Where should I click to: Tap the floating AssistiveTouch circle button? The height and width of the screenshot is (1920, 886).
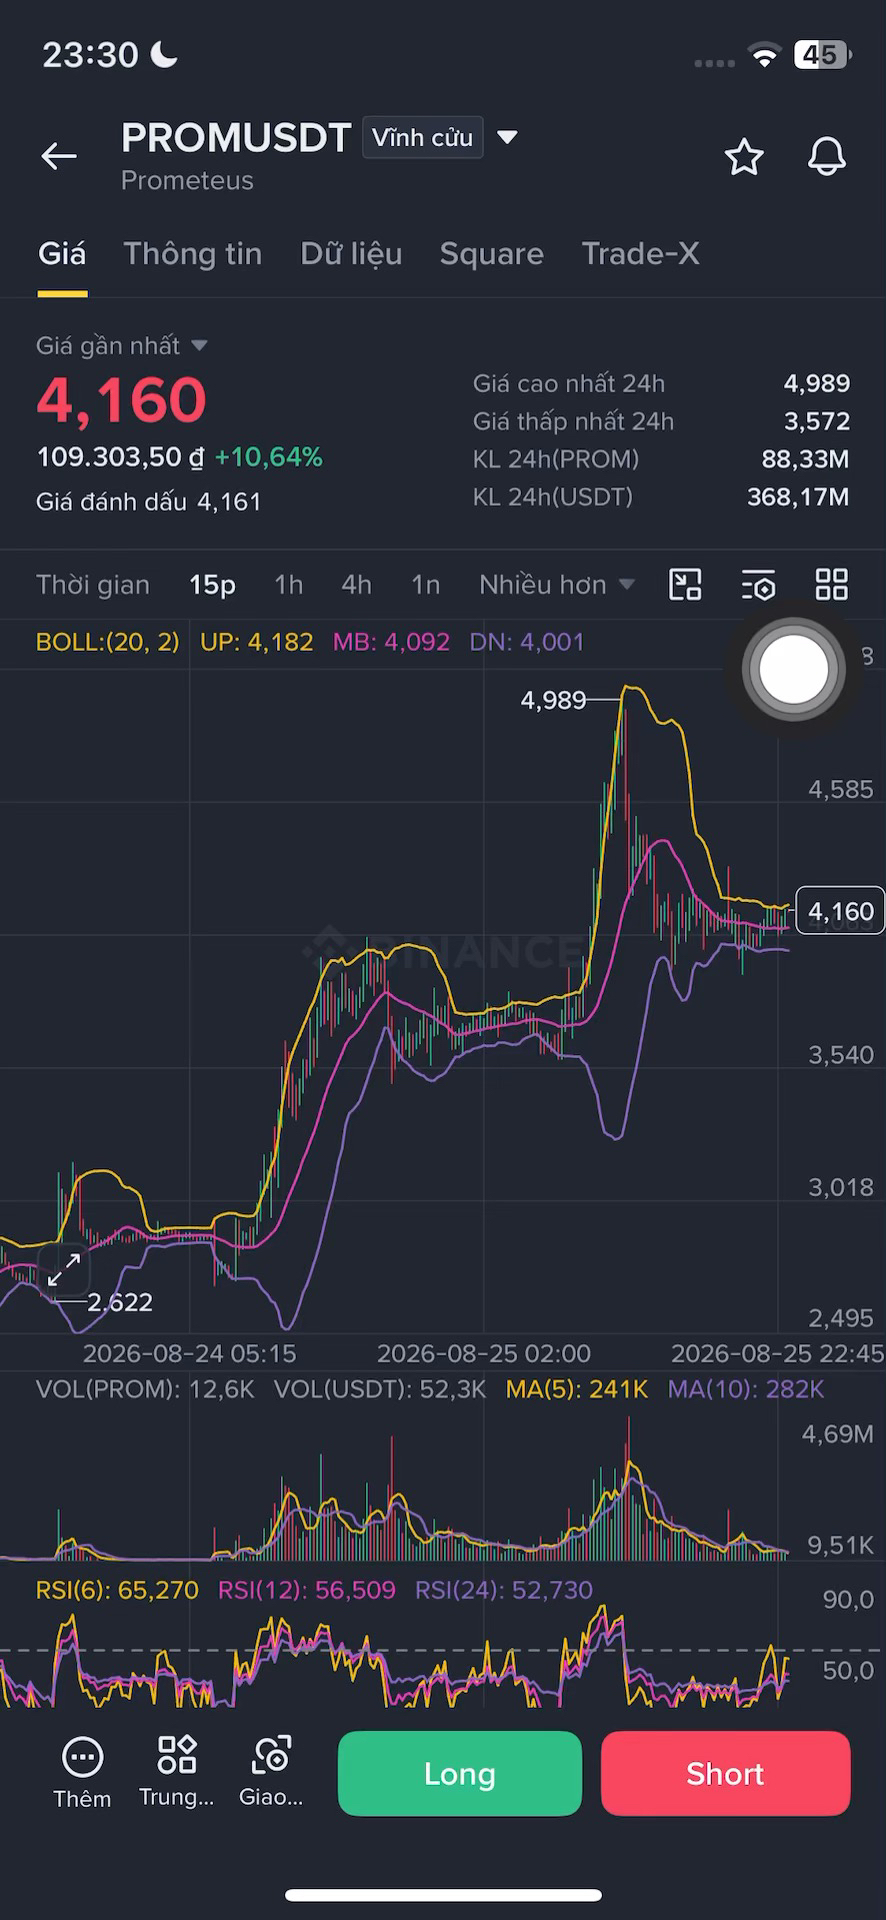794,669
